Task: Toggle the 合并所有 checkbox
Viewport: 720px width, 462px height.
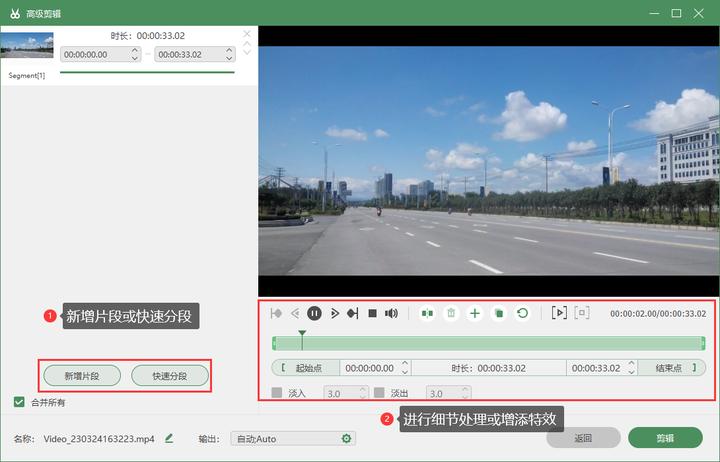Action: point(19,402)
